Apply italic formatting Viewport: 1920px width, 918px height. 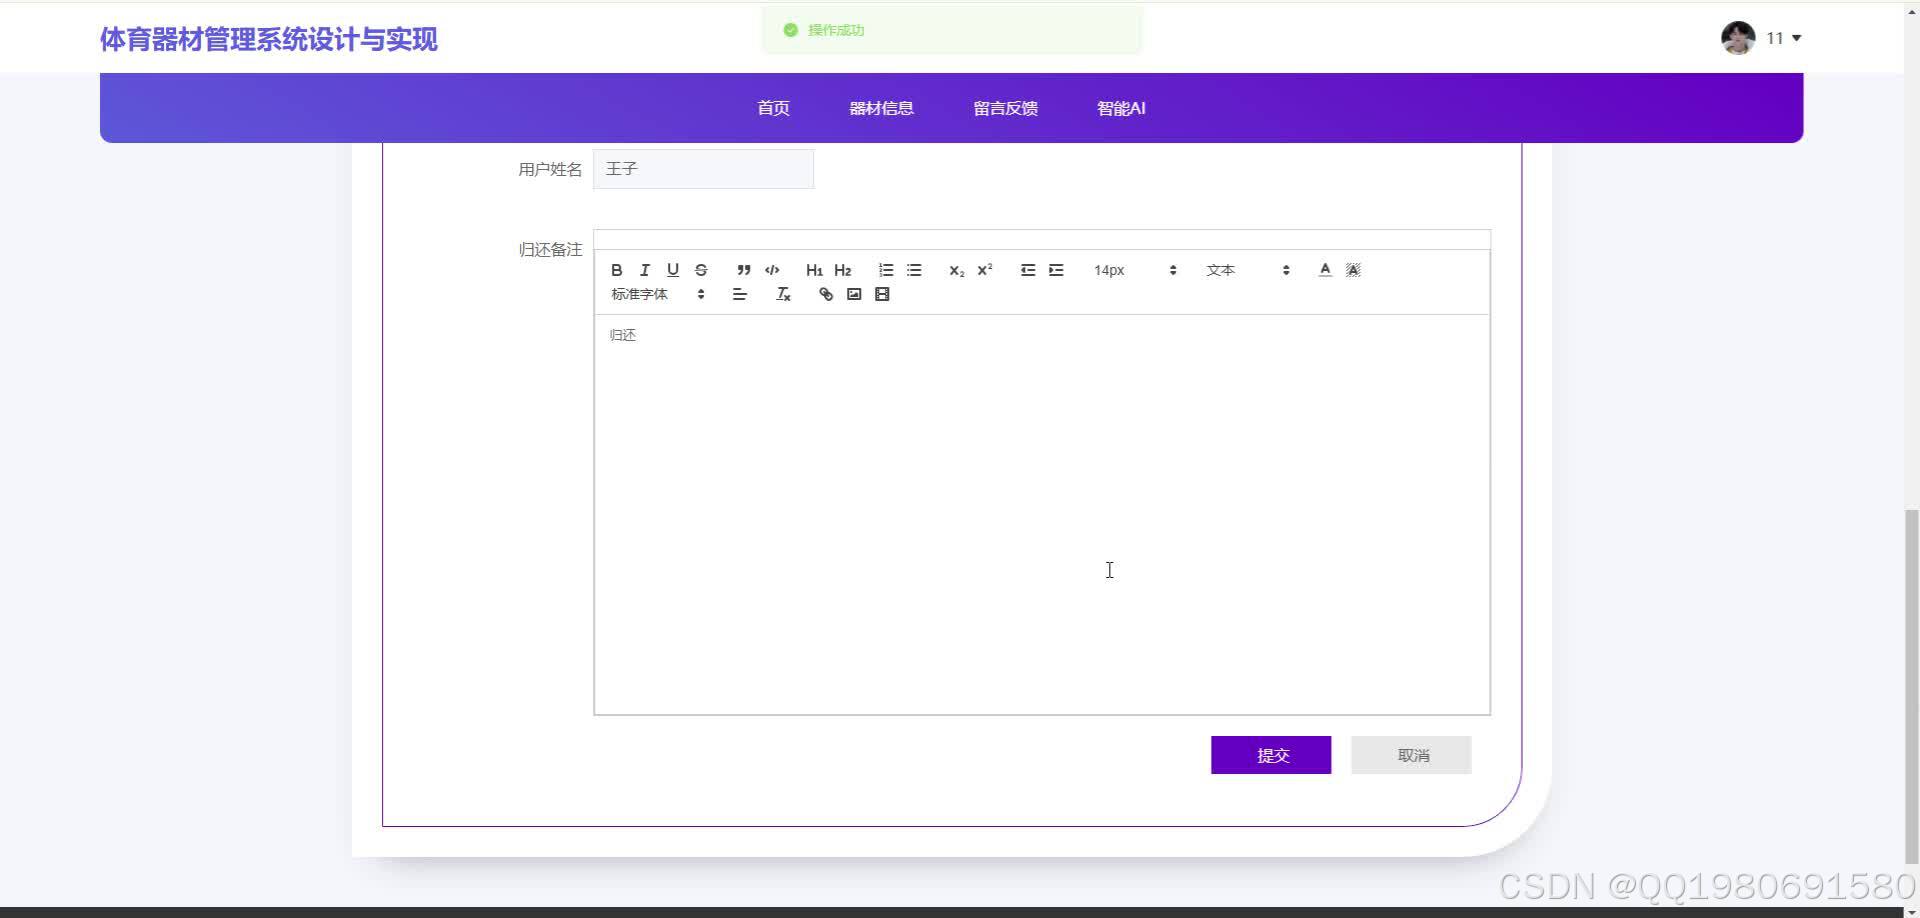point(644,270)
